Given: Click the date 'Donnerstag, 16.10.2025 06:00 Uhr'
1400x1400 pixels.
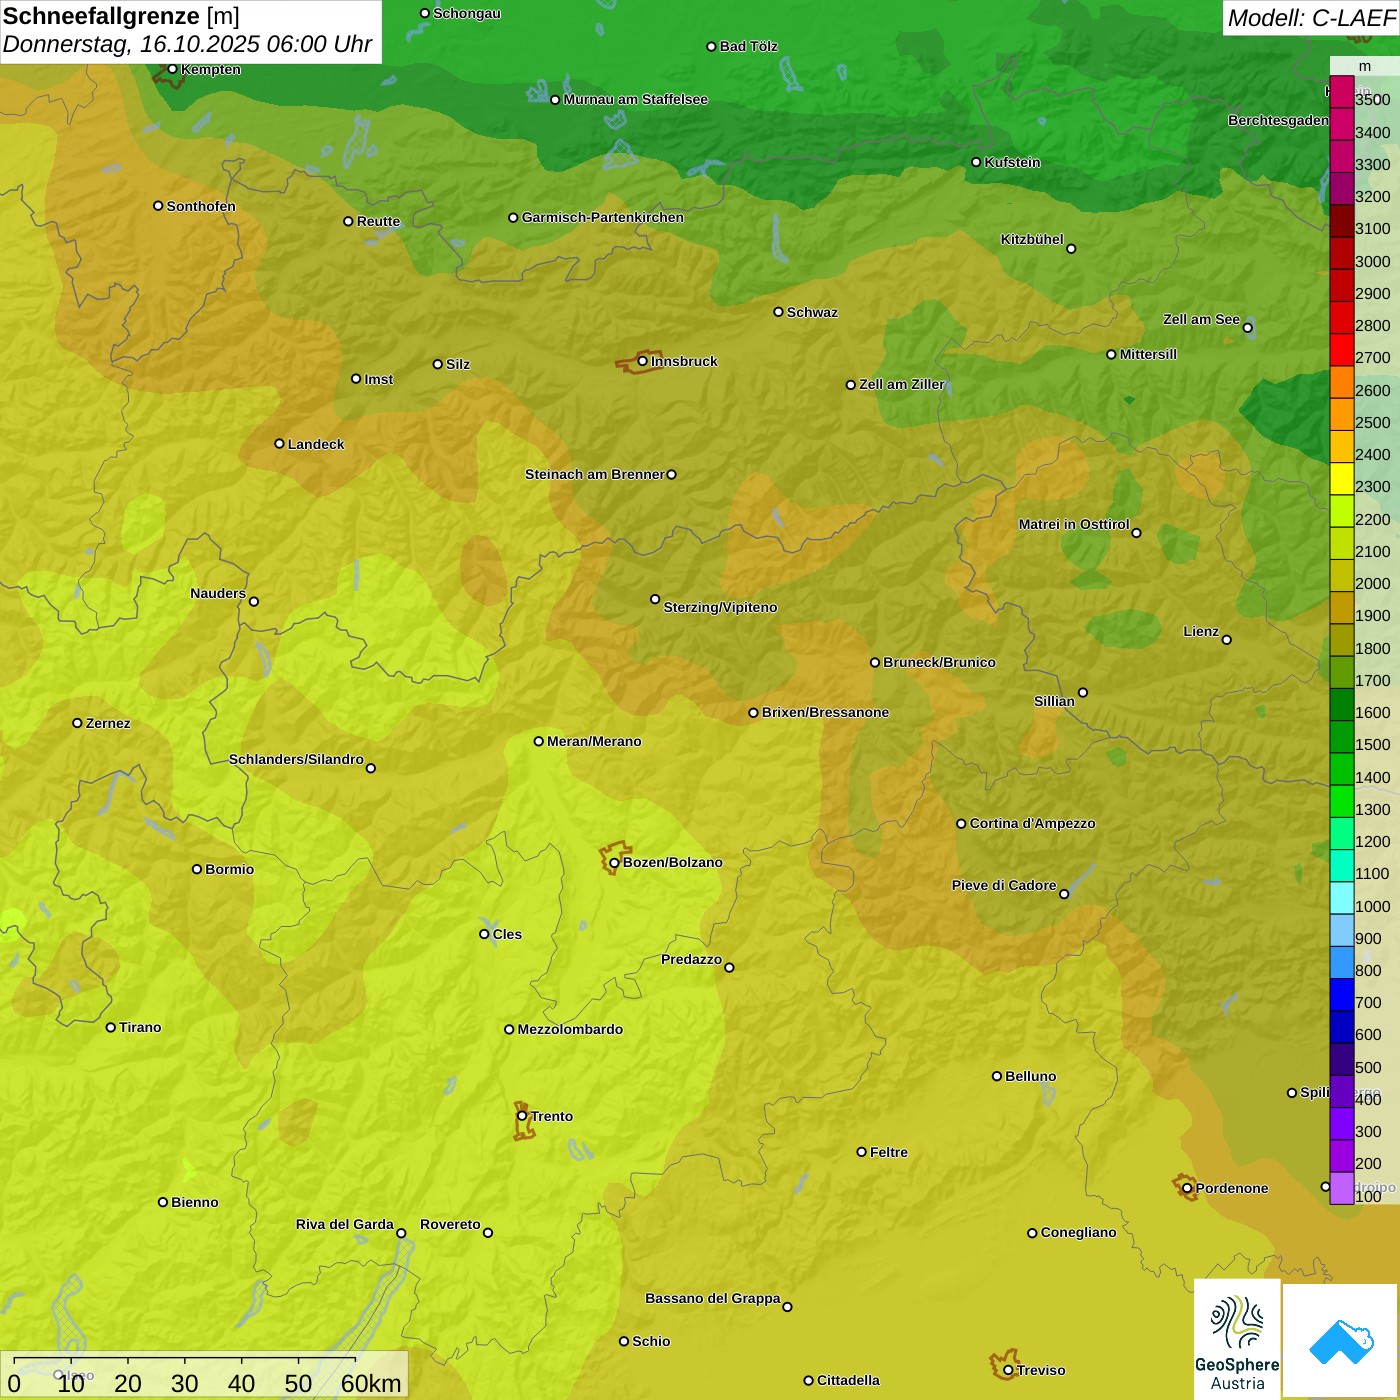Looking at the screenshot, I should [x=187, y=44].
